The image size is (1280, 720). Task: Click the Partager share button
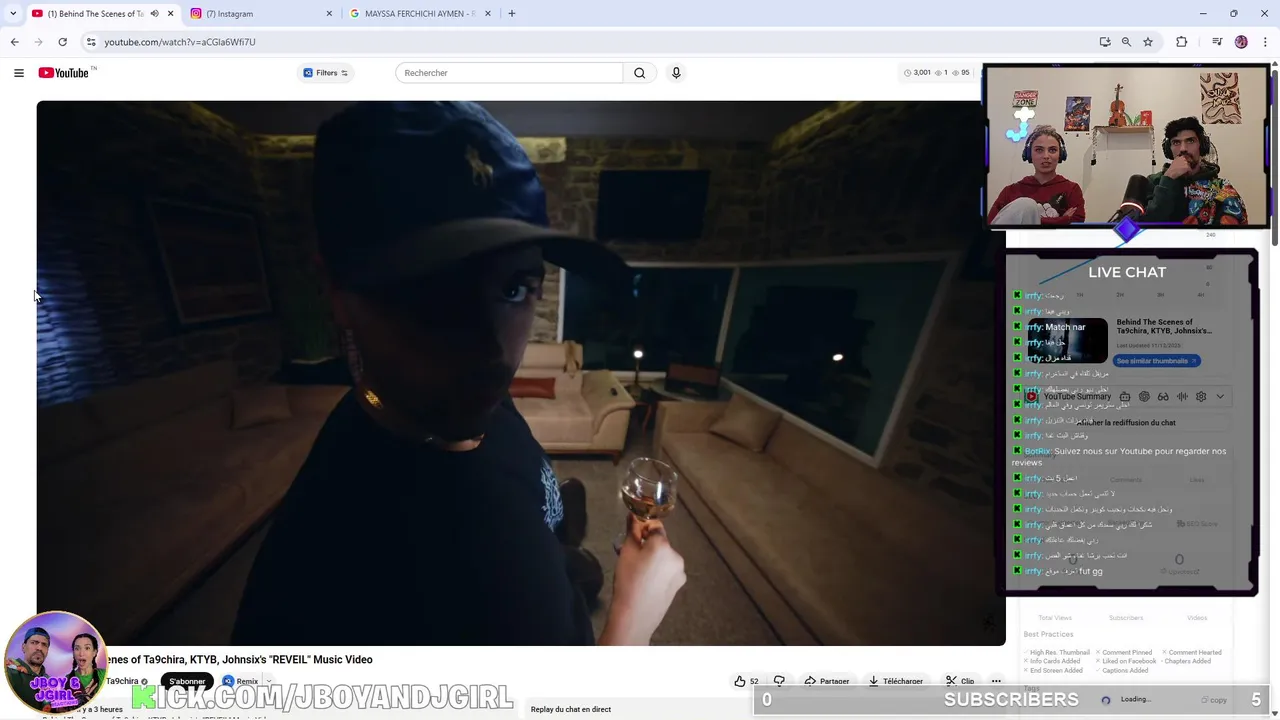point(827,681)
